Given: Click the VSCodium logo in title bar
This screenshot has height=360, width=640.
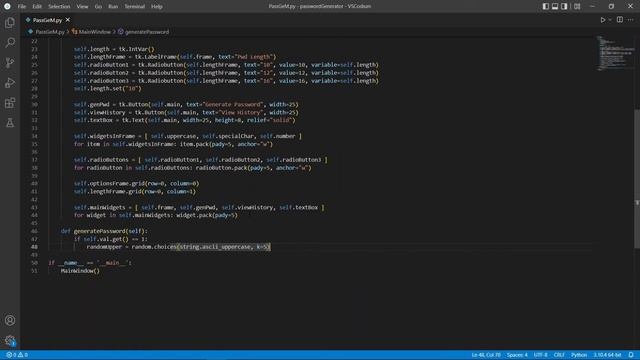Looking at the screenshot, I should (x=7, y=6).
